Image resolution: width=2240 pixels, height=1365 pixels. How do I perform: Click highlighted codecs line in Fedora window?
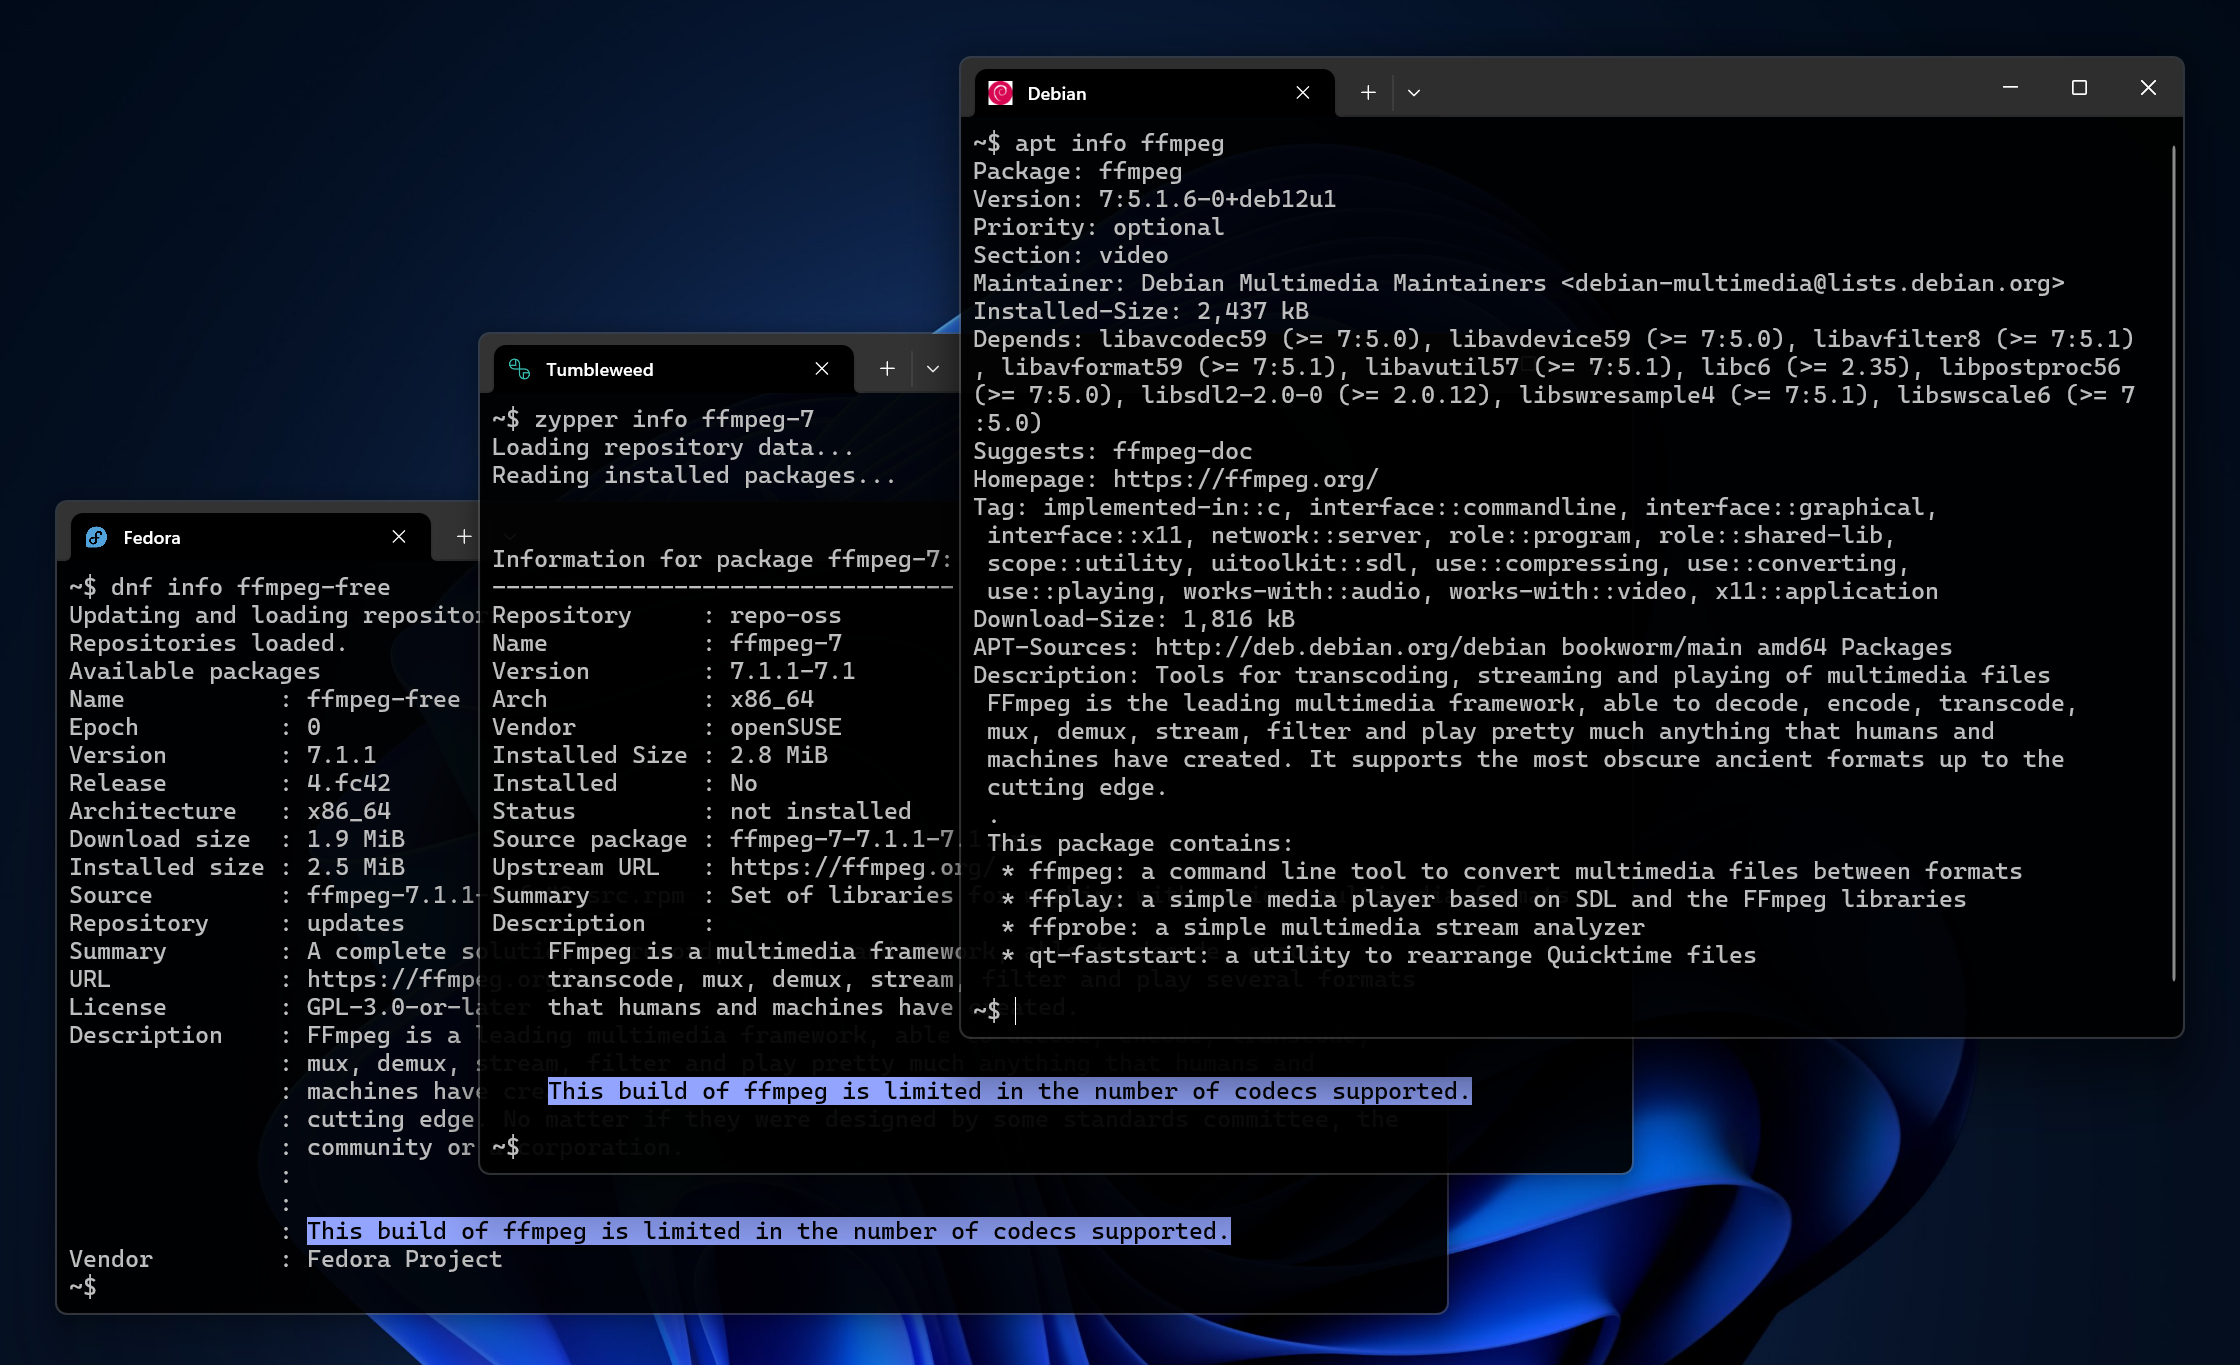pos(768,1231)
